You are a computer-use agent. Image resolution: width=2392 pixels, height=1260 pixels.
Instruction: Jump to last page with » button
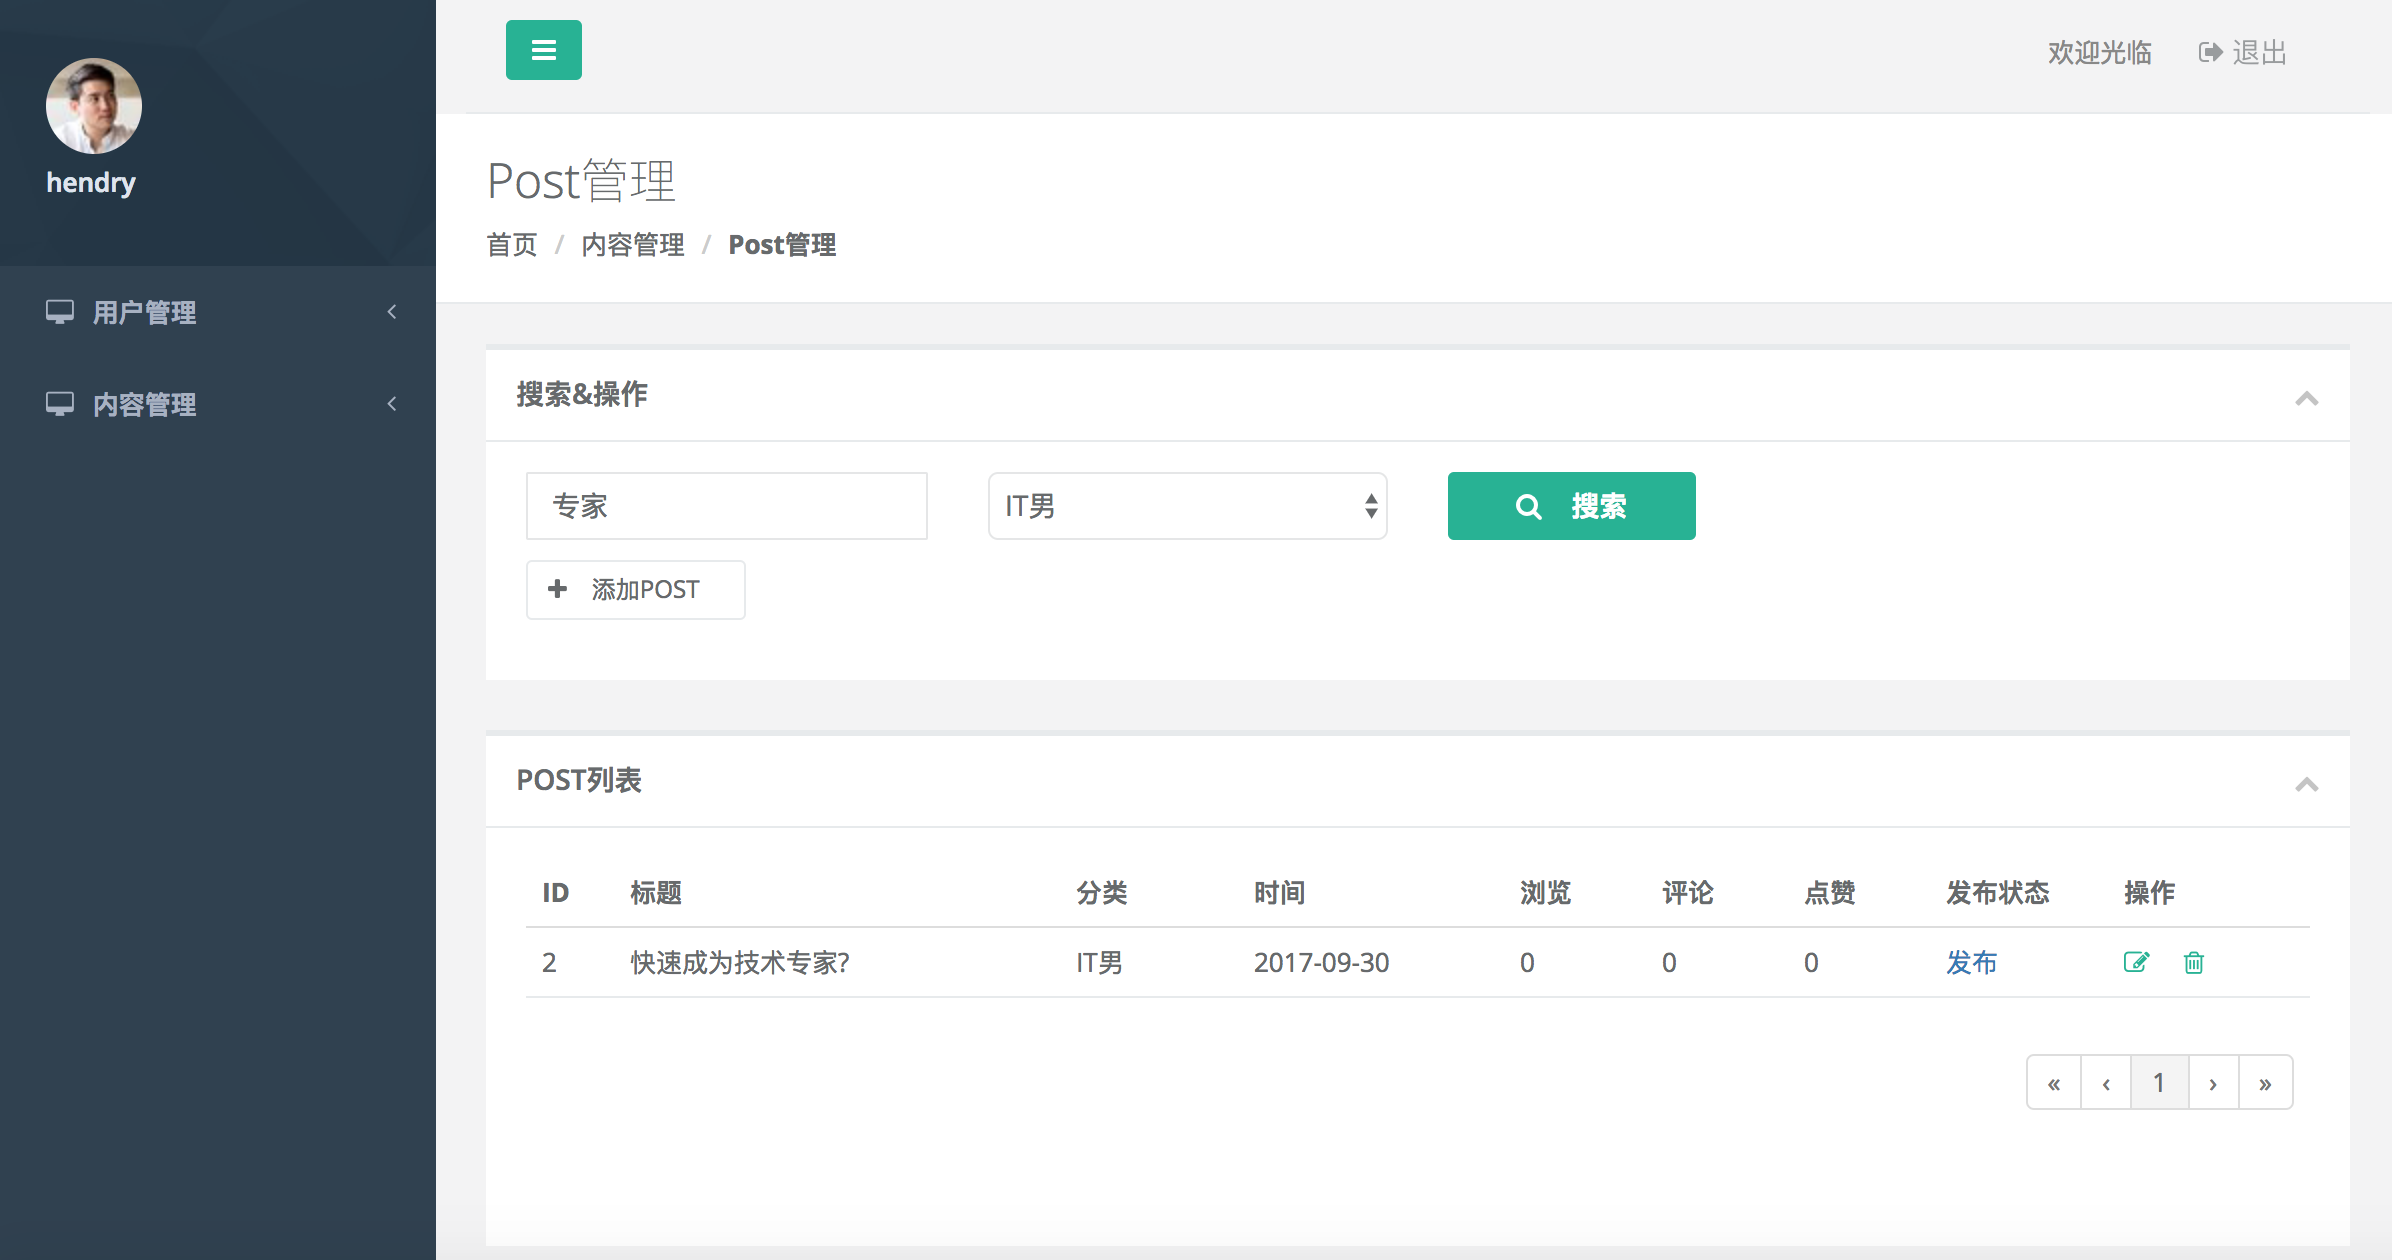point(2265,1083)
